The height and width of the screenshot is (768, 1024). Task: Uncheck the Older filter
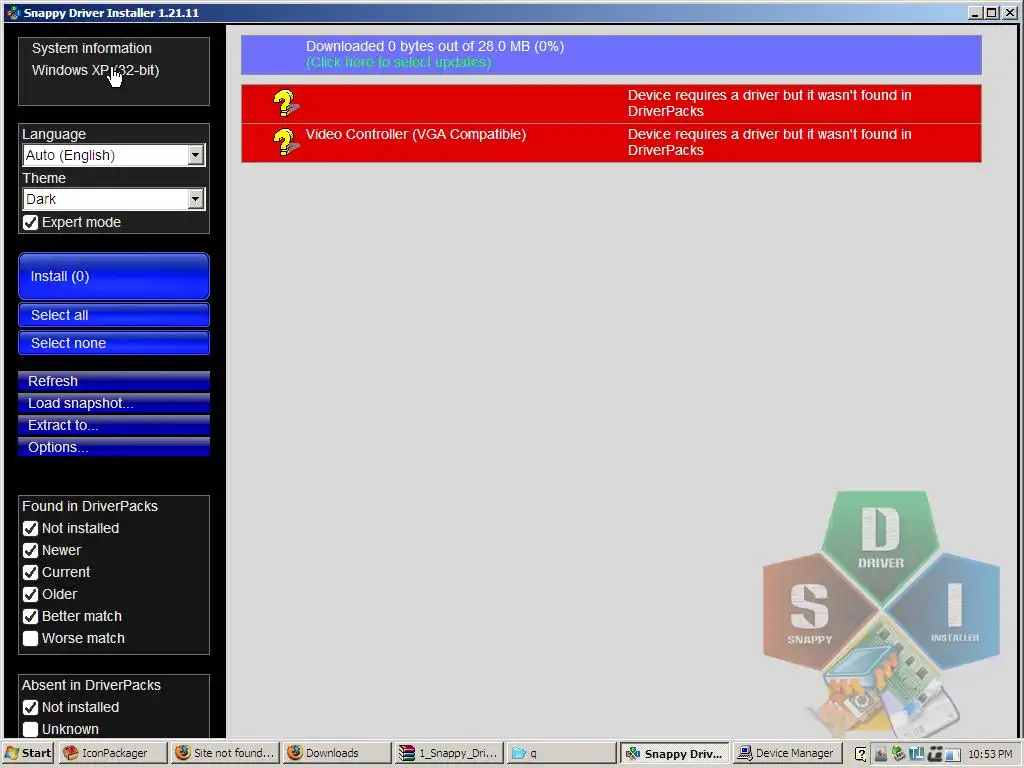pos(30,594)
